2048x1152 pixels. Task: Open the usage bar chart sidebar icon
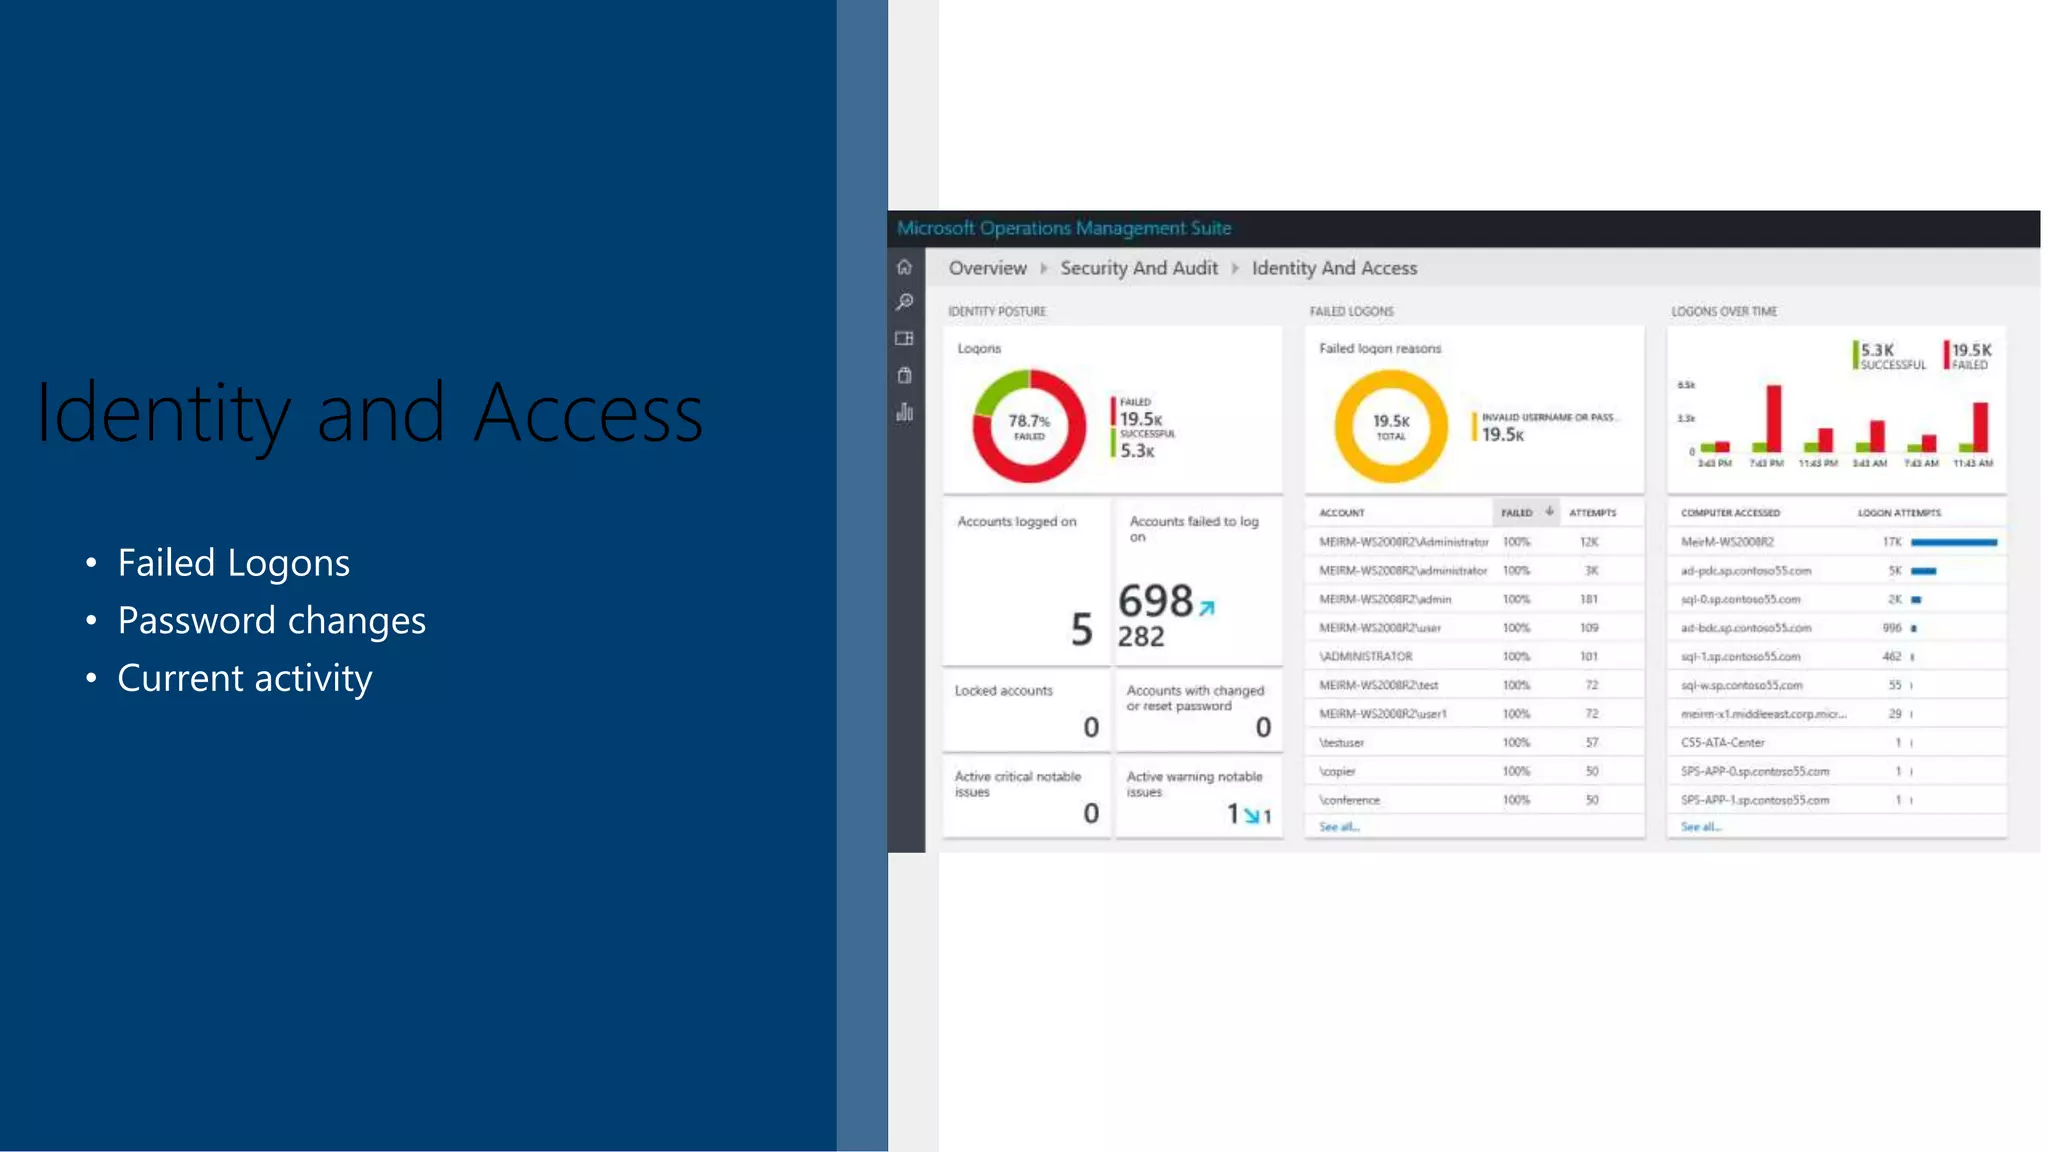click(x=904, y=412)
